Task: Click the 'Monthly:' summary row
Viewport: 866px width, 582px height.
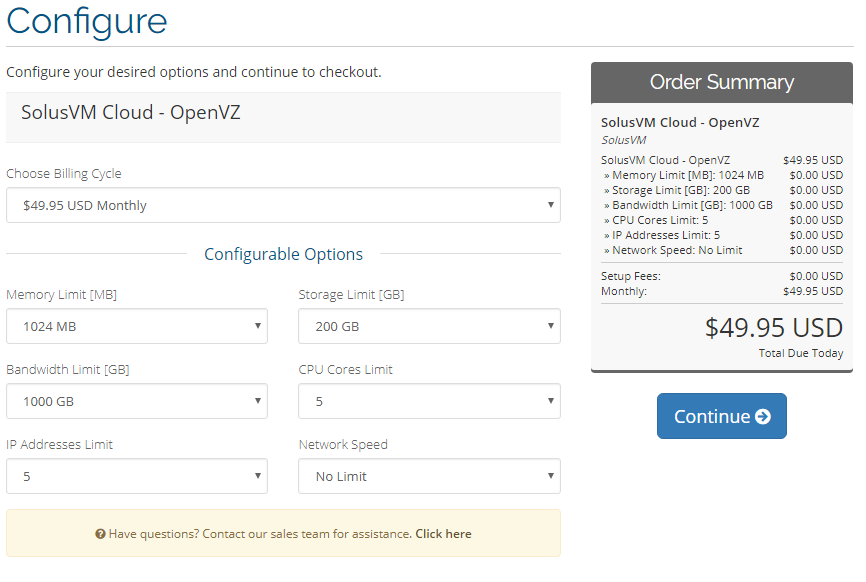Action: [x=722, y=291]
